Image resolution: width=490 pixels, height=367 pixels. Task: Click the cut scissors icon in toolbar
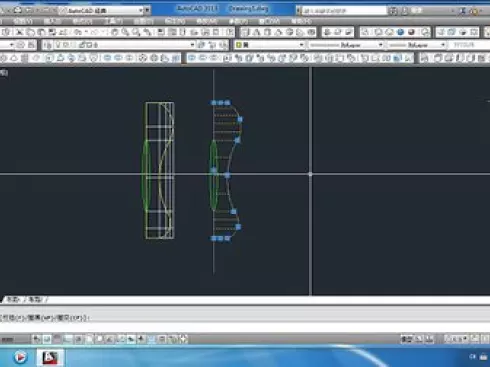click(19, 32)
